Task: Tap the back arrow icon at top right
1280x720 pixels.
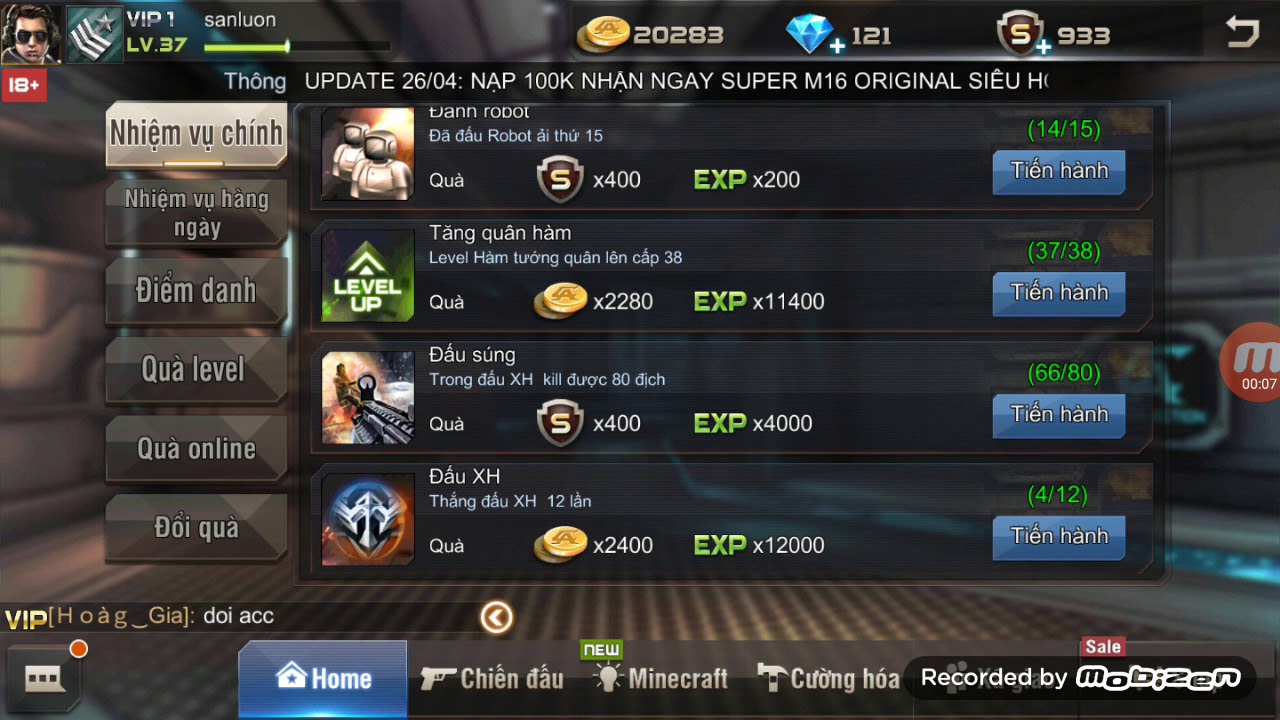Action: pyautogui.click(x=1242, y=33)
